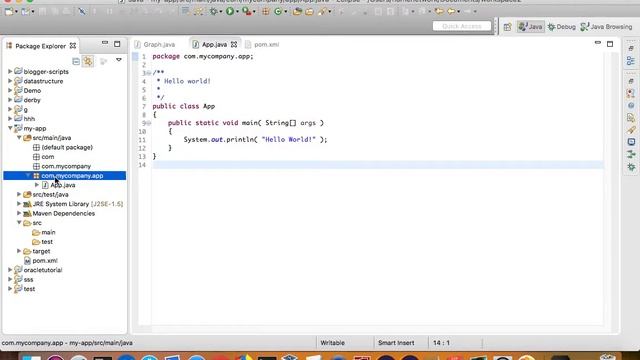Minimize the editor area
Screen dimensions: 640x360
pyautogui.click(x=598, y=42)
